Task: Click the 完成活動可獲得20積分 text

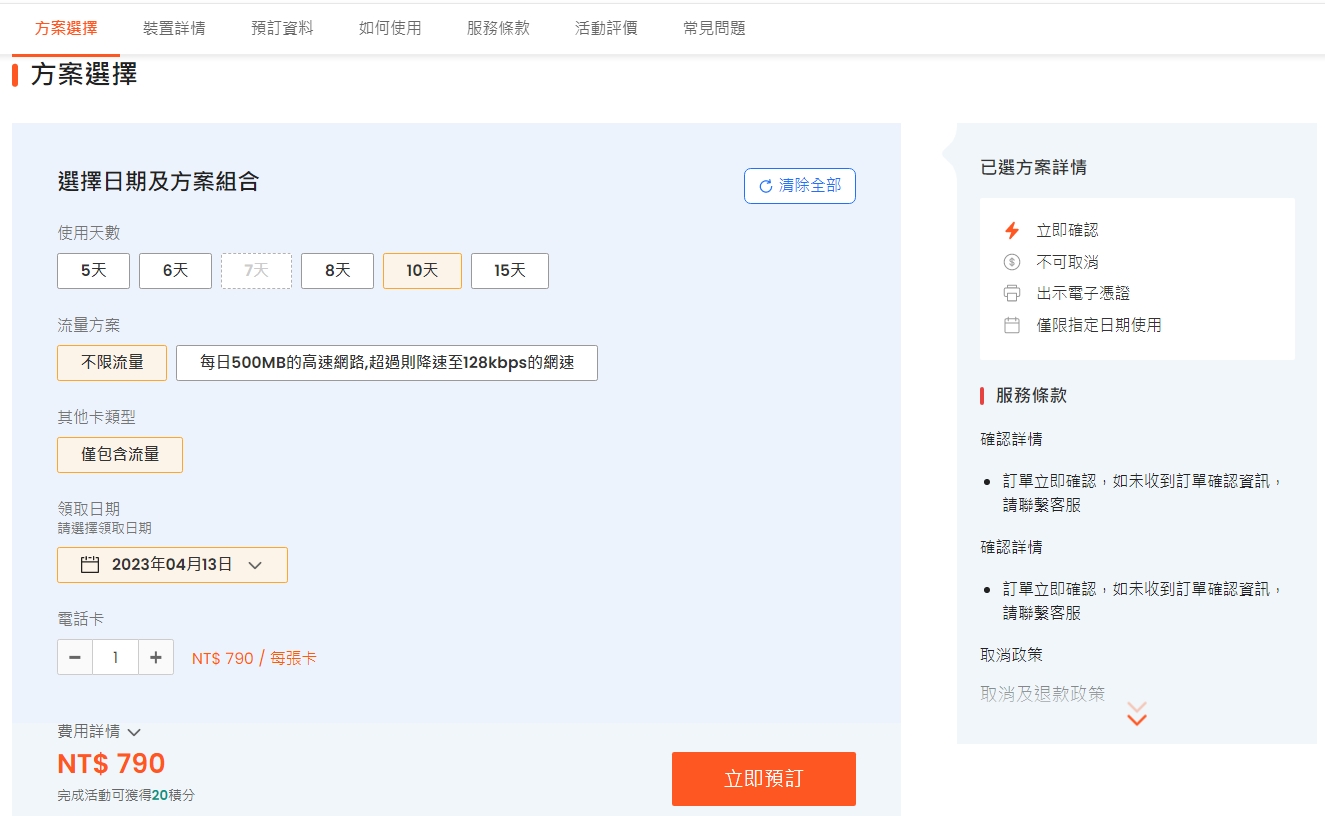Action: 126,796
